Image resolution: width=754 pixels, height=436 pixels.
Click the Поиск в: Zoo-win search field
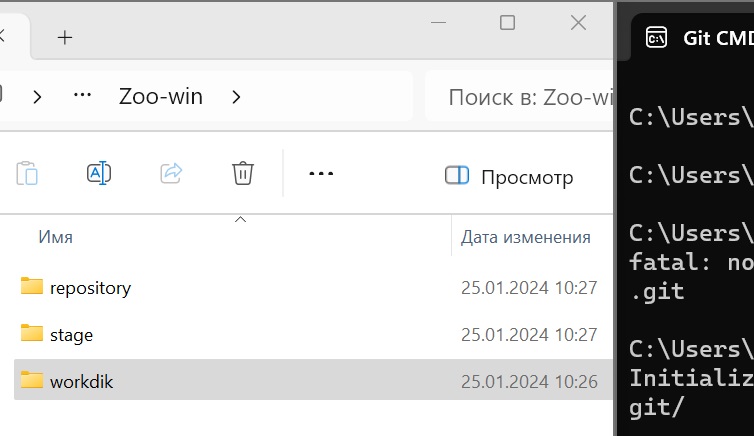click(x=519, y=96)
